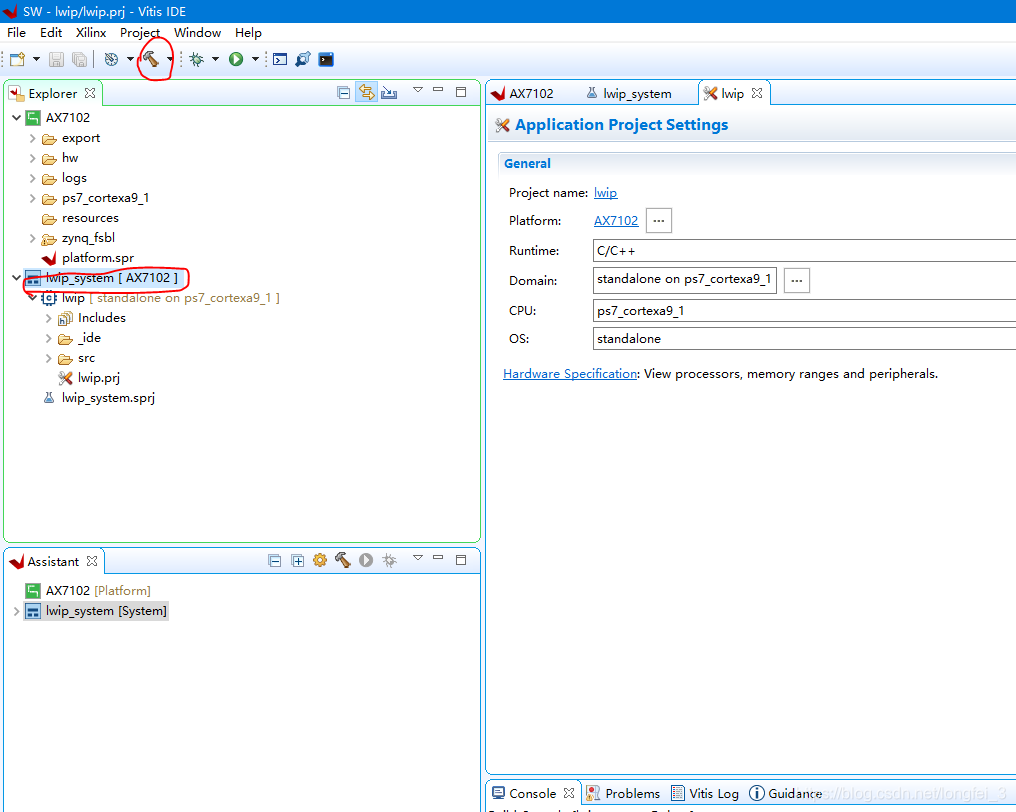Collapse all in Assistant panel
This screenshot has width=1016, height=812.
tap(275, 561)
